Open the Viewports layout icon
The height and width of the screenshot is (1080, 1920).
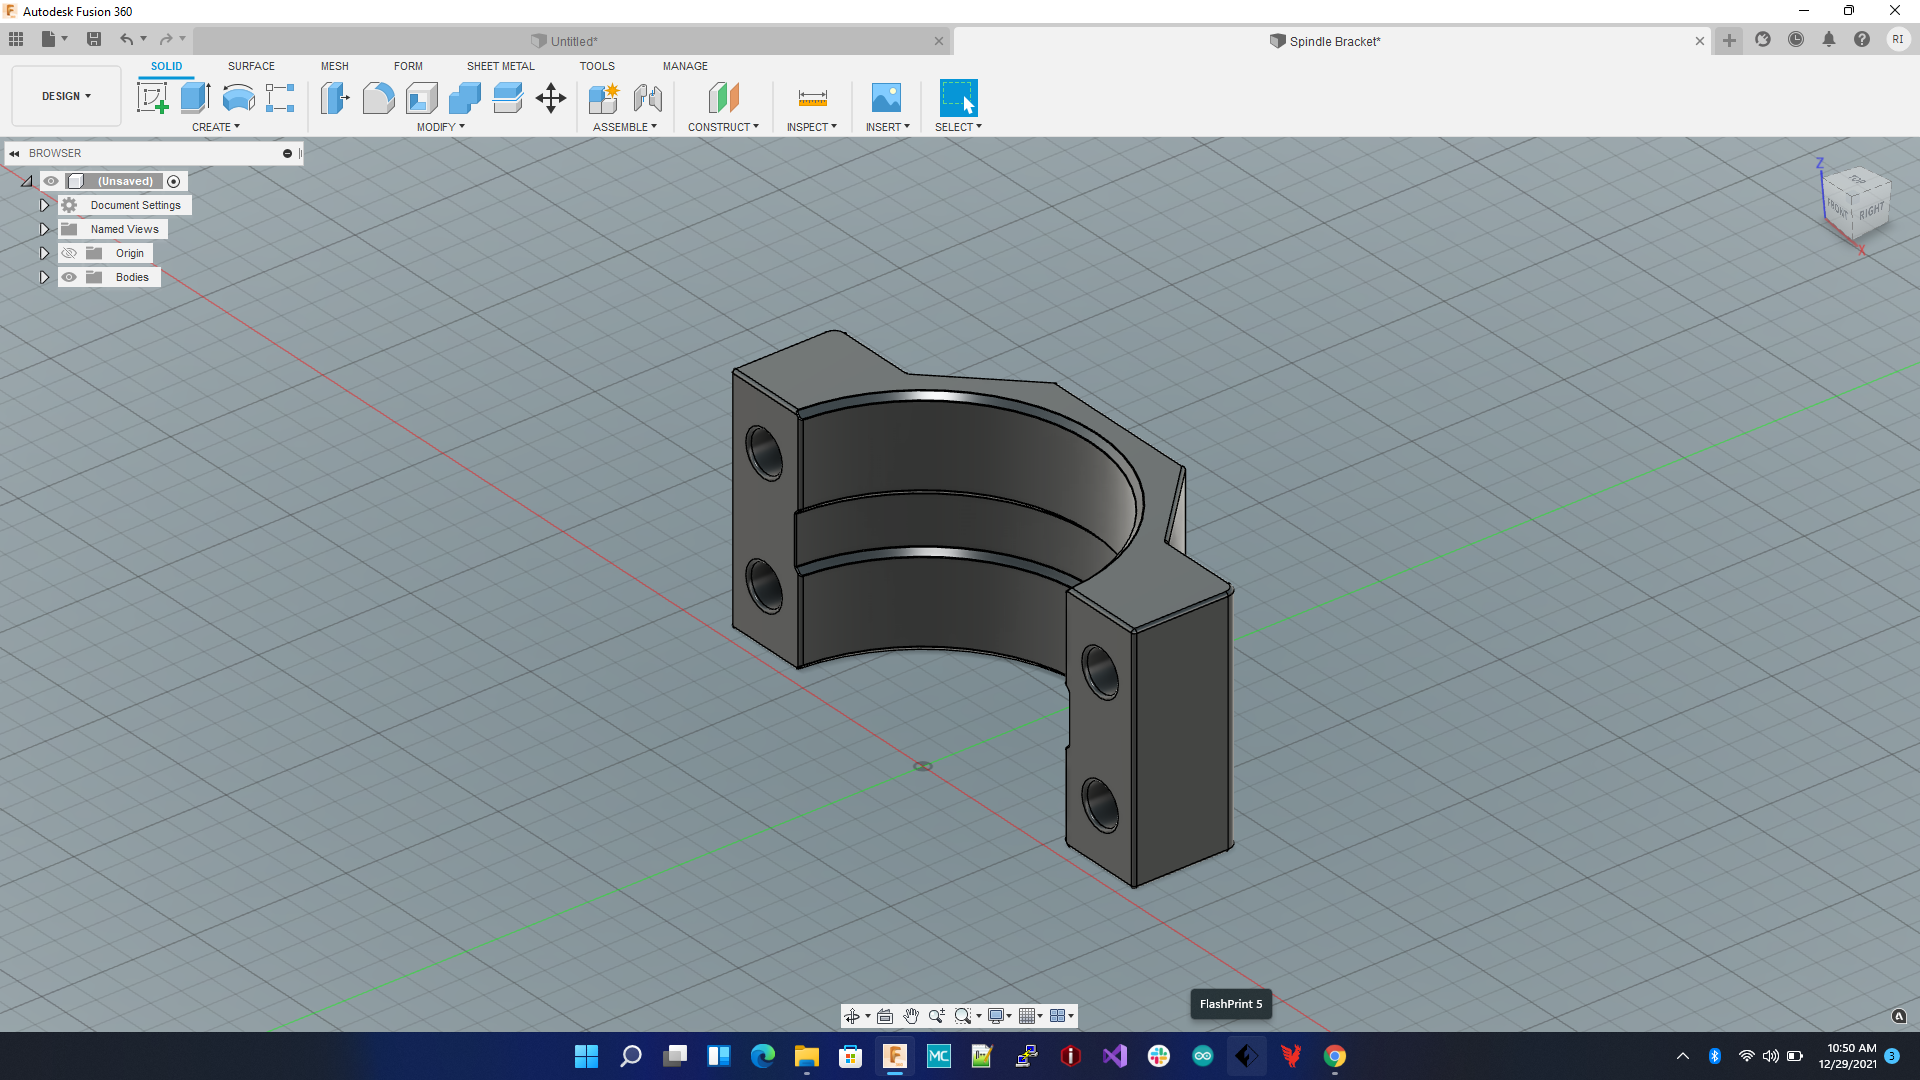[x=1058, y=1016]
